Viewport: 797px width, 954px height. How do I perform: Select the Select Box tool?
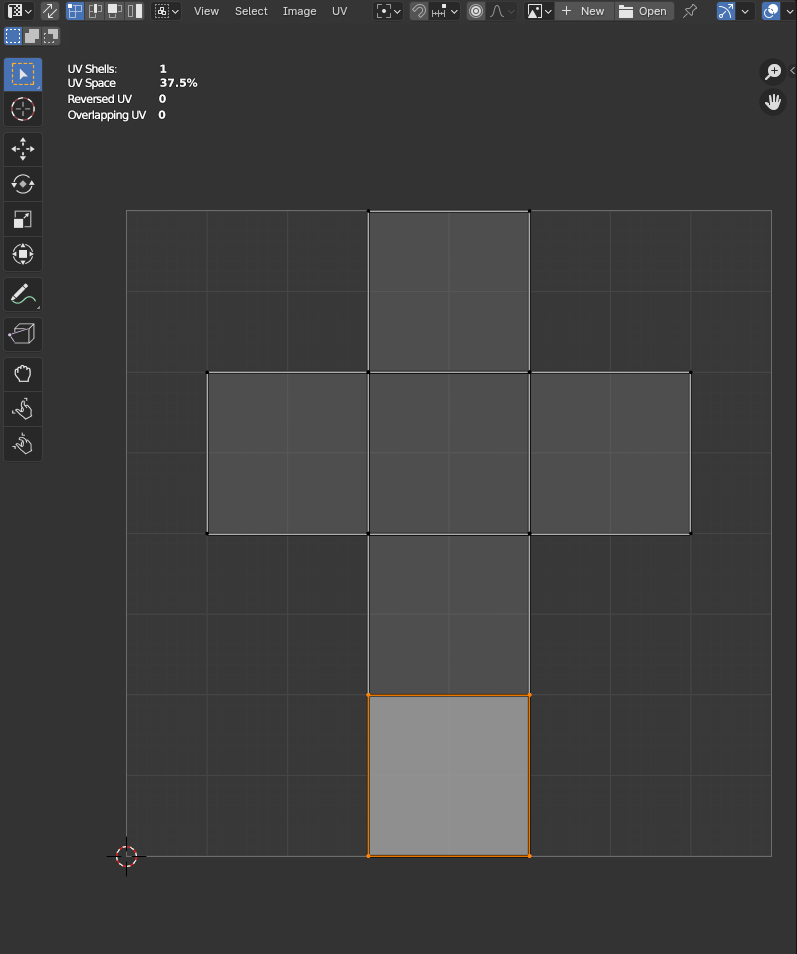23,74
